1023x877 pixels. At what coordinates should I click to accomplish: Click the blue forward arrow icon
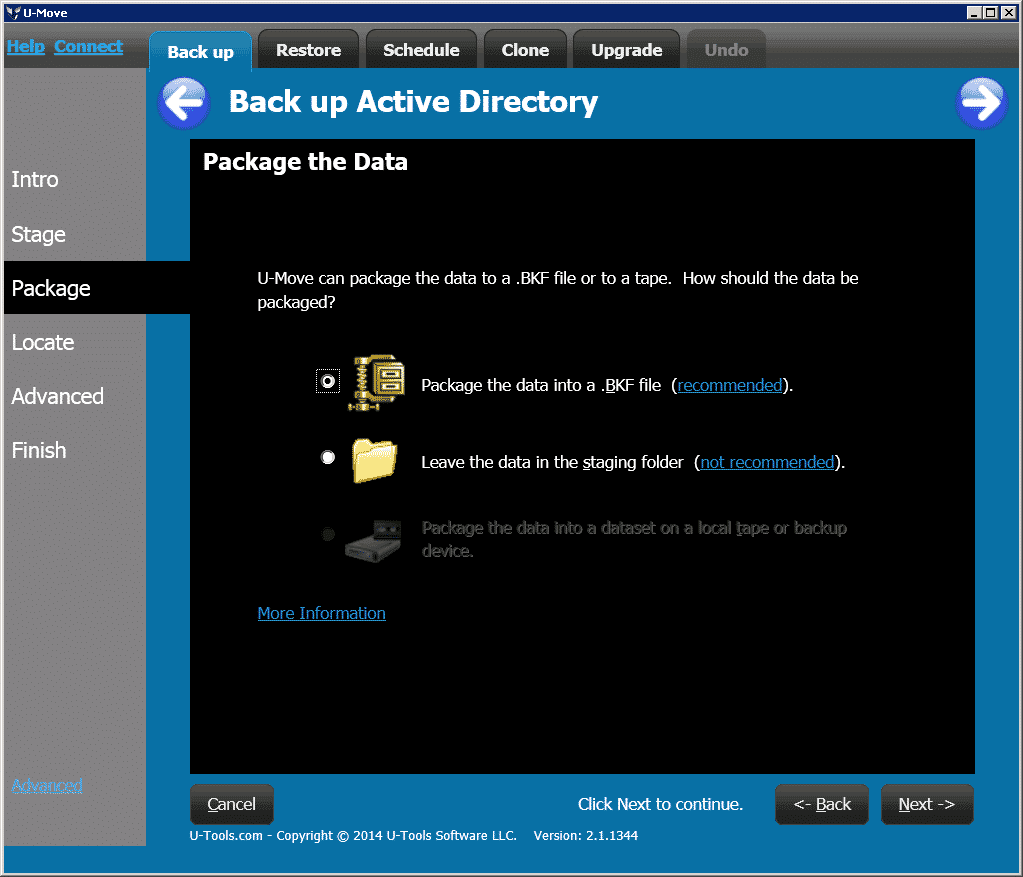click(x=981, y=102)
